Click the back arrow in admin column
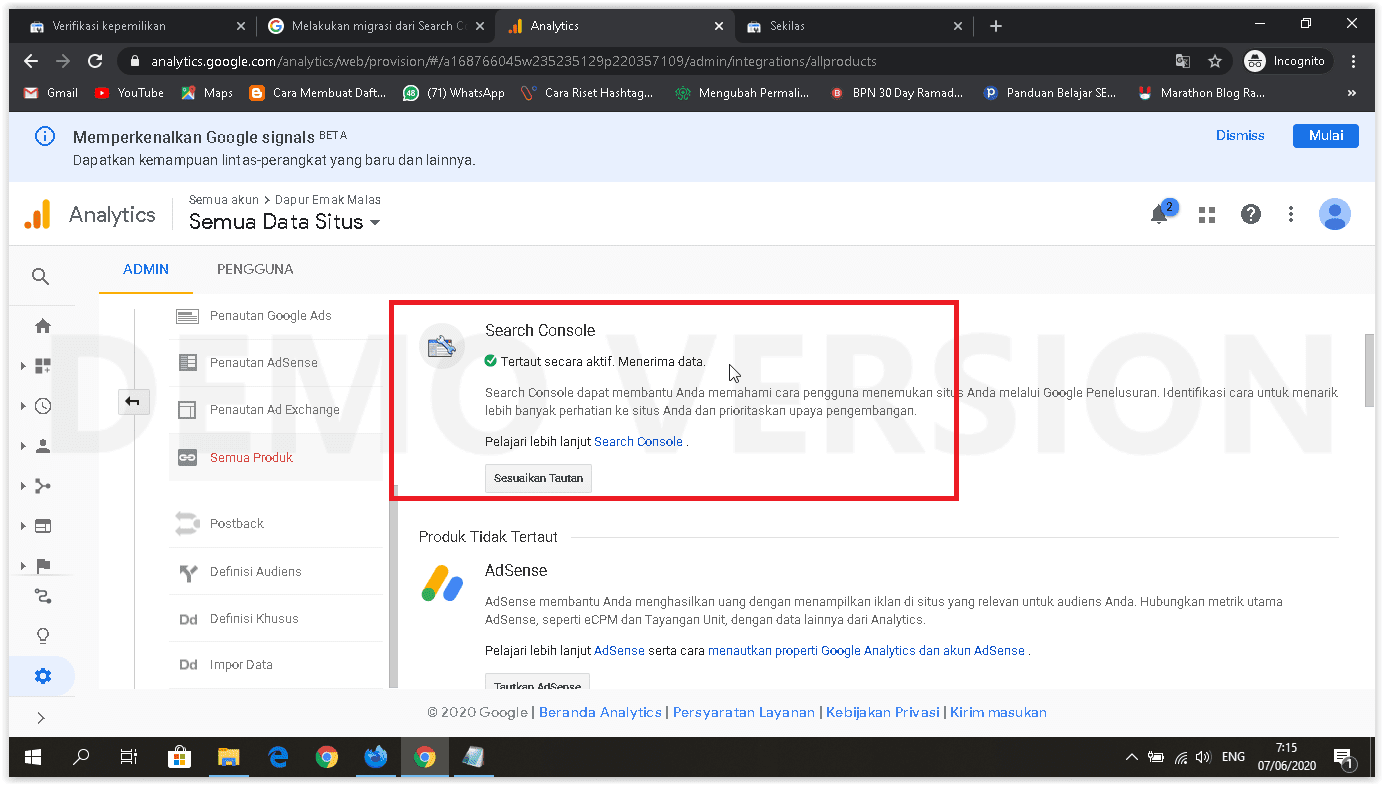 coord(132,402)
